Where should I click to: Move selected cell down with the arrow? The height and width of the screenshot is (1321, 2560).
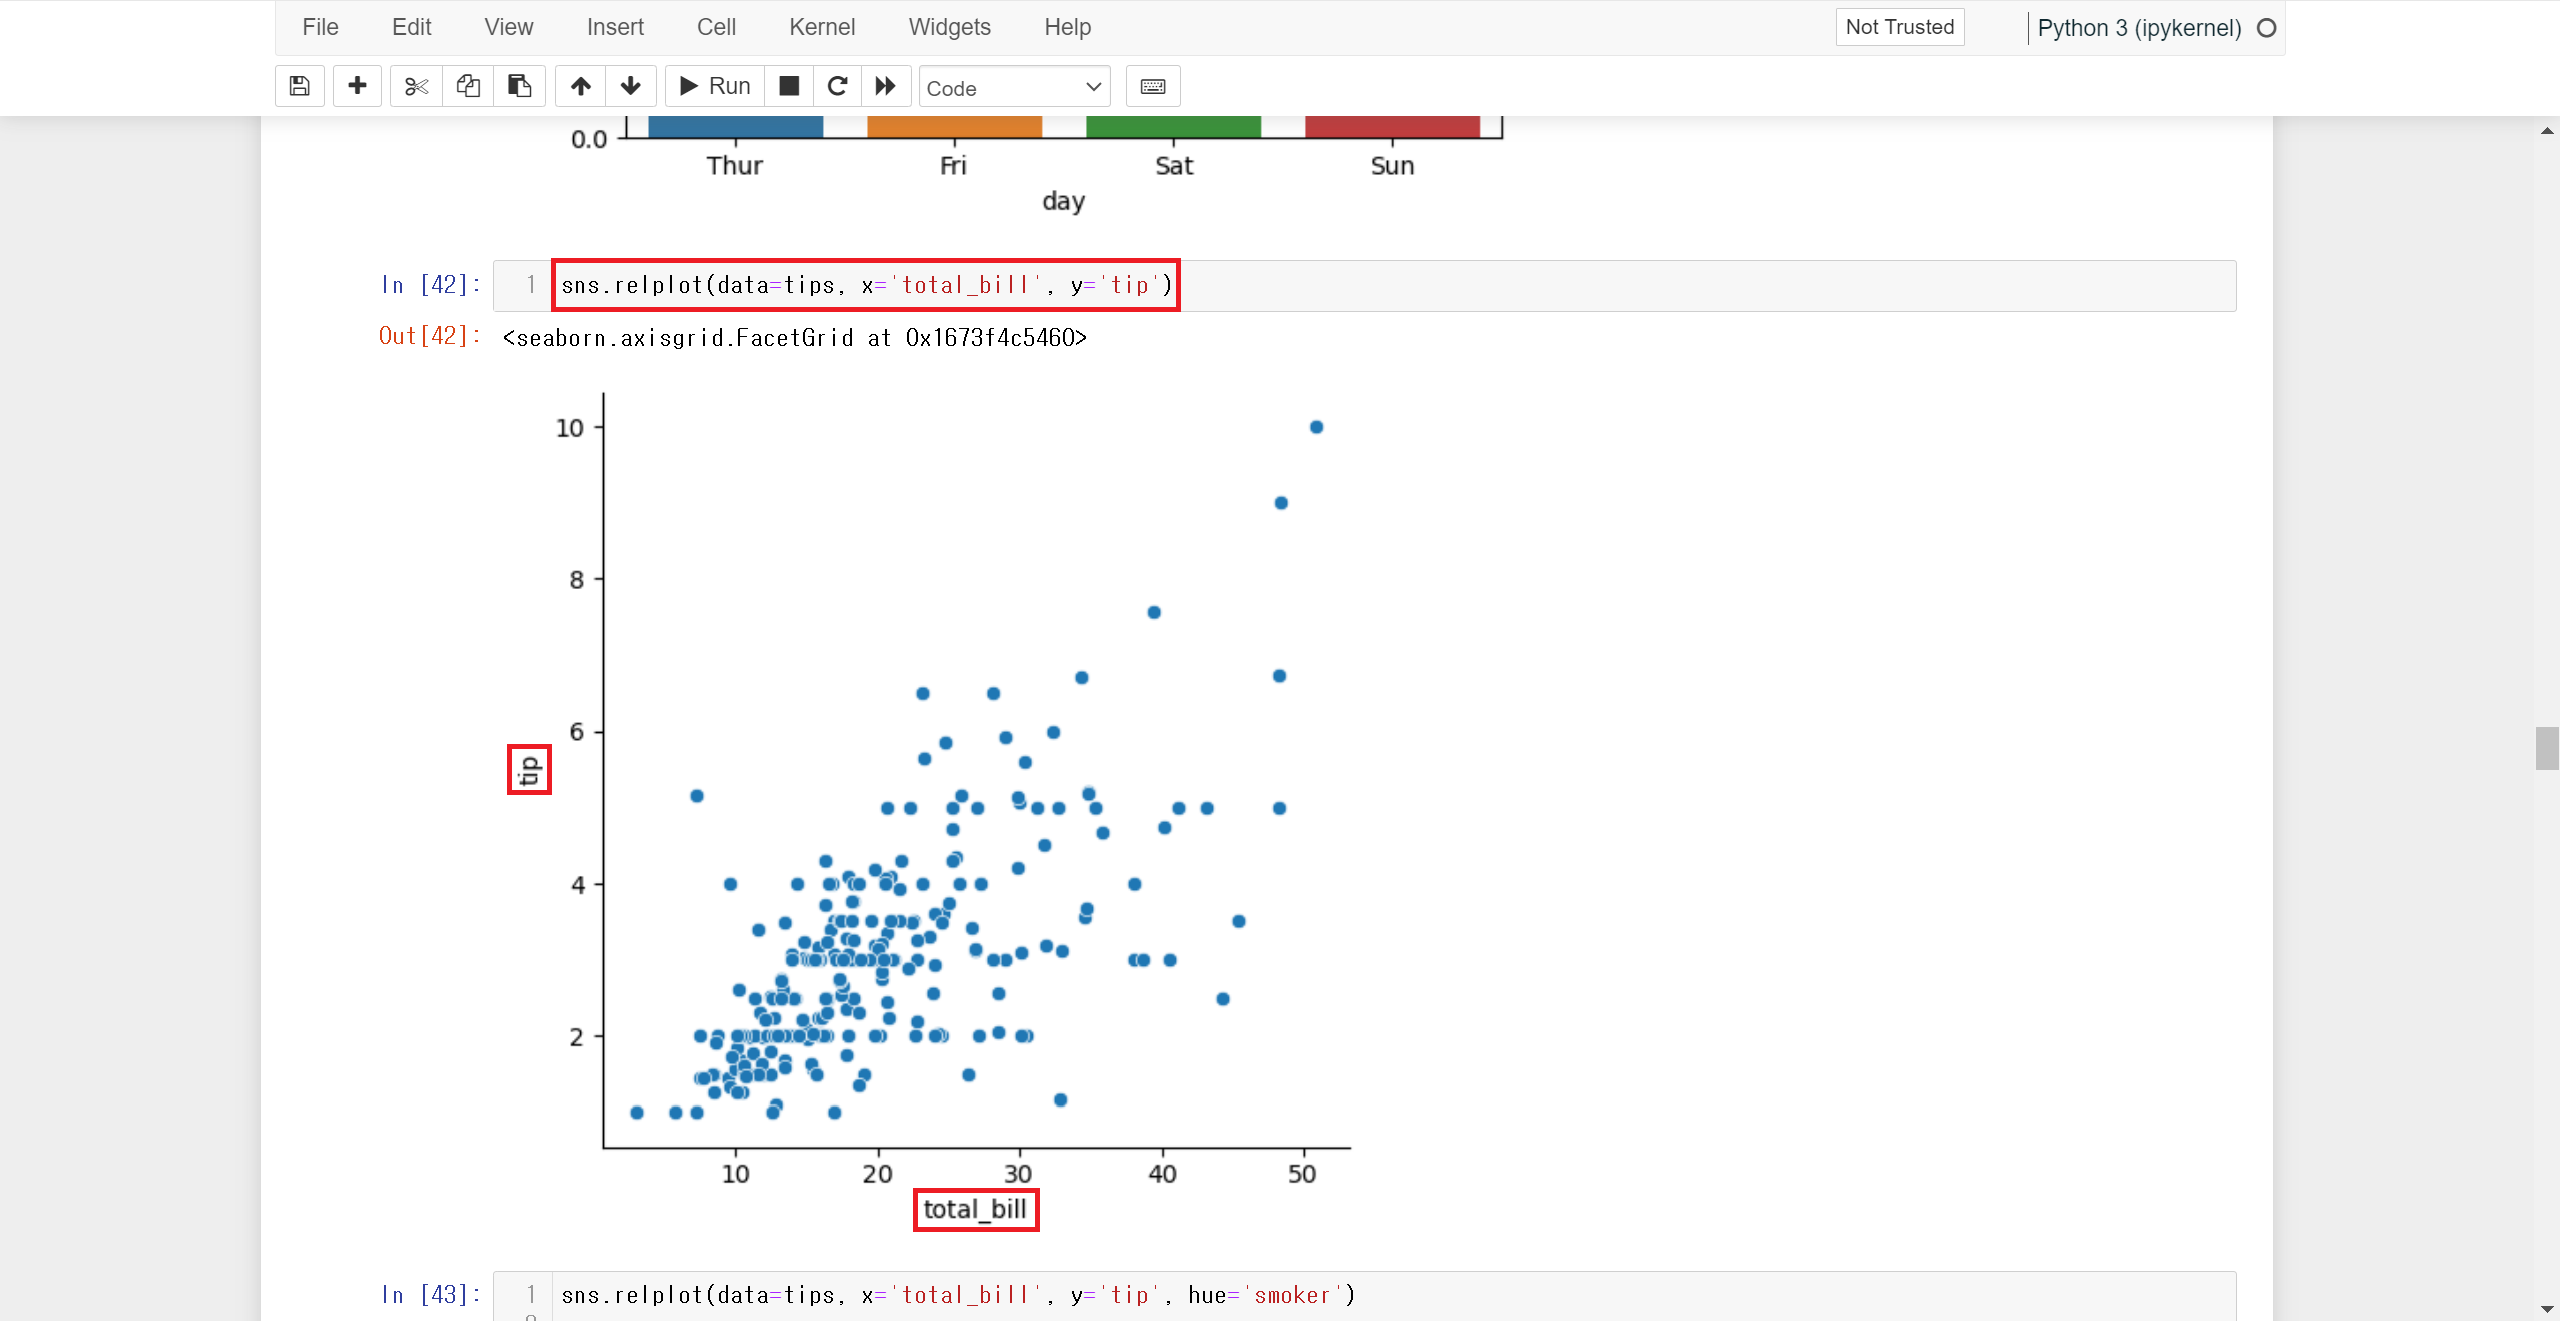631,86
